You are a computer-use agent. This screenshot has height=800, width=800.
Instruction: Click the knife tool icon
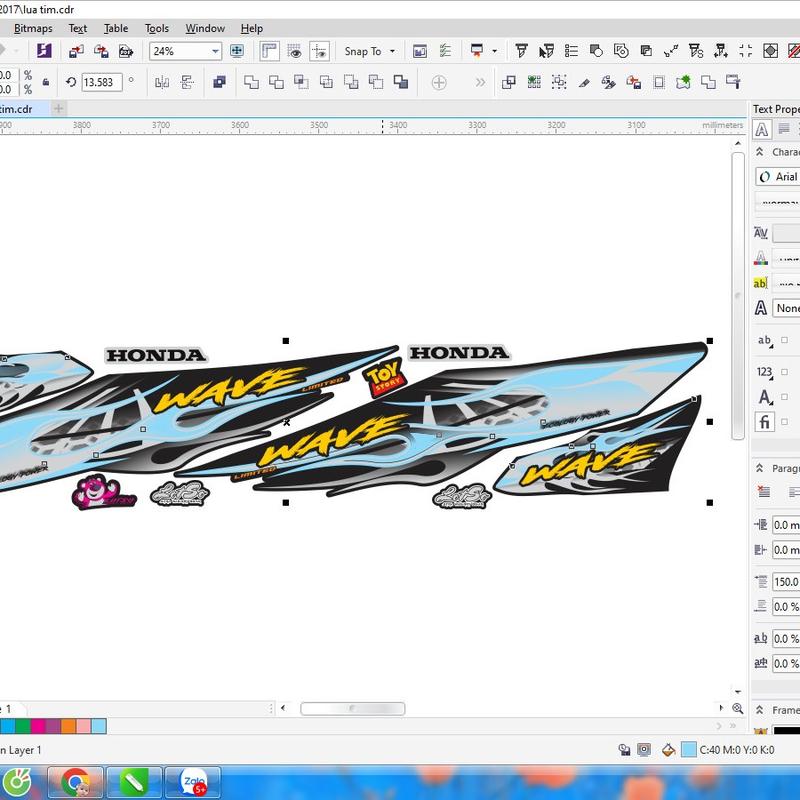coord(584,82)
